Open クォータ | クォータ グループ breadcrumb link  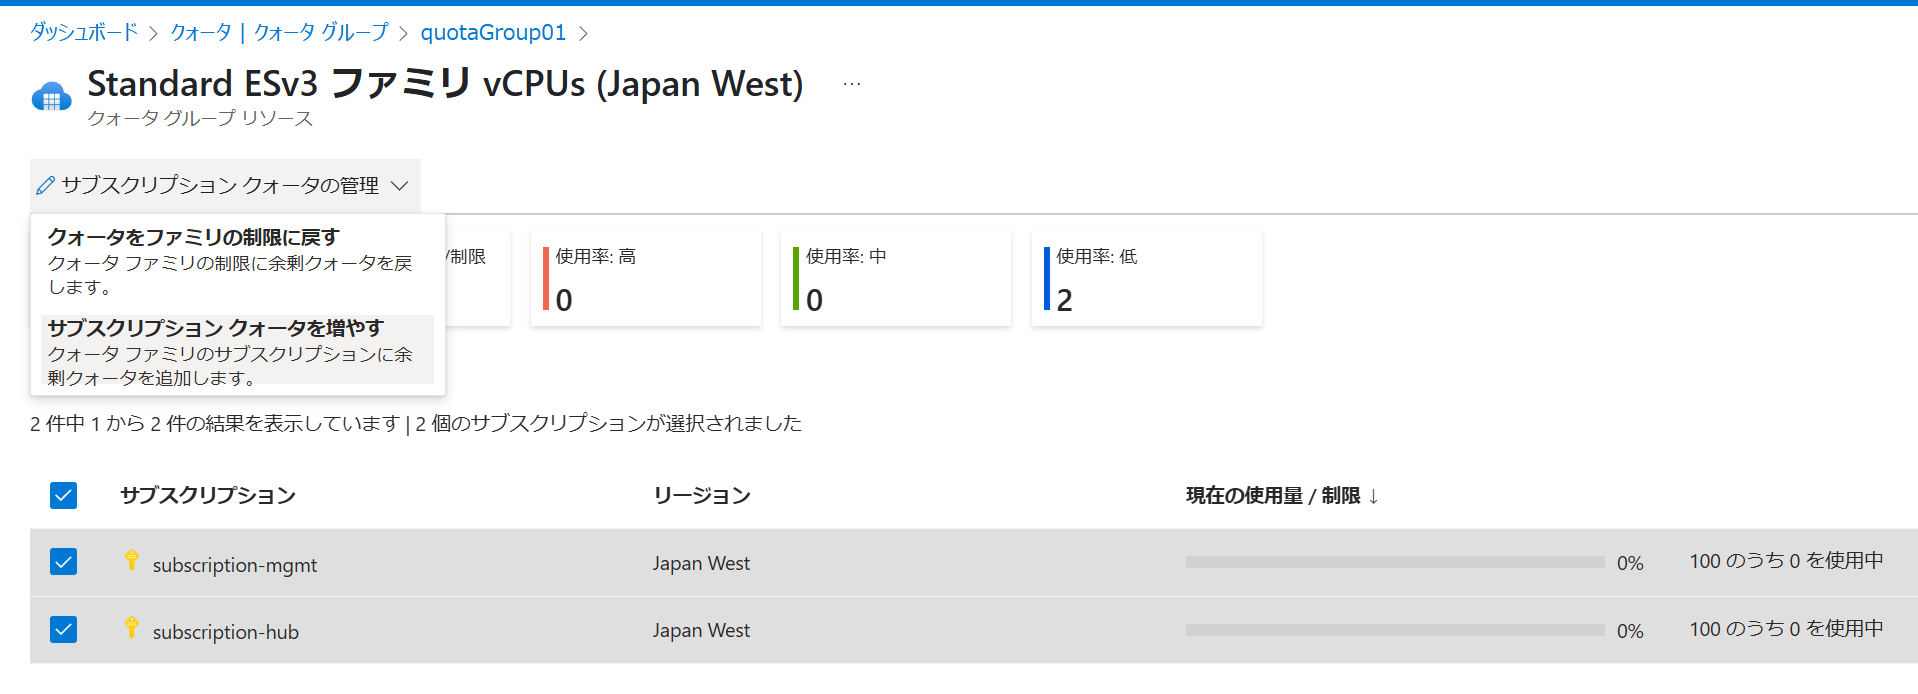point(279,33)
